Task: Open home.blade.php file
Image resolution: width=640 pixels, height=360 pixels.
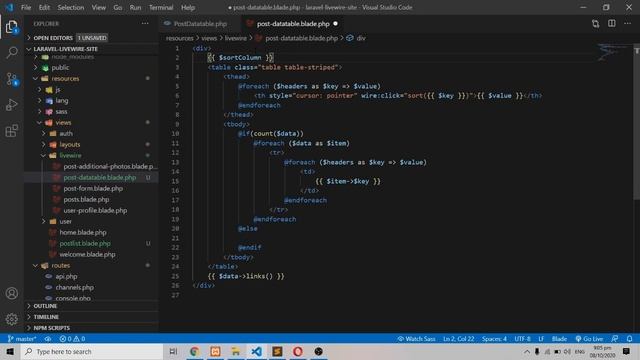Action: click(83, 232)
